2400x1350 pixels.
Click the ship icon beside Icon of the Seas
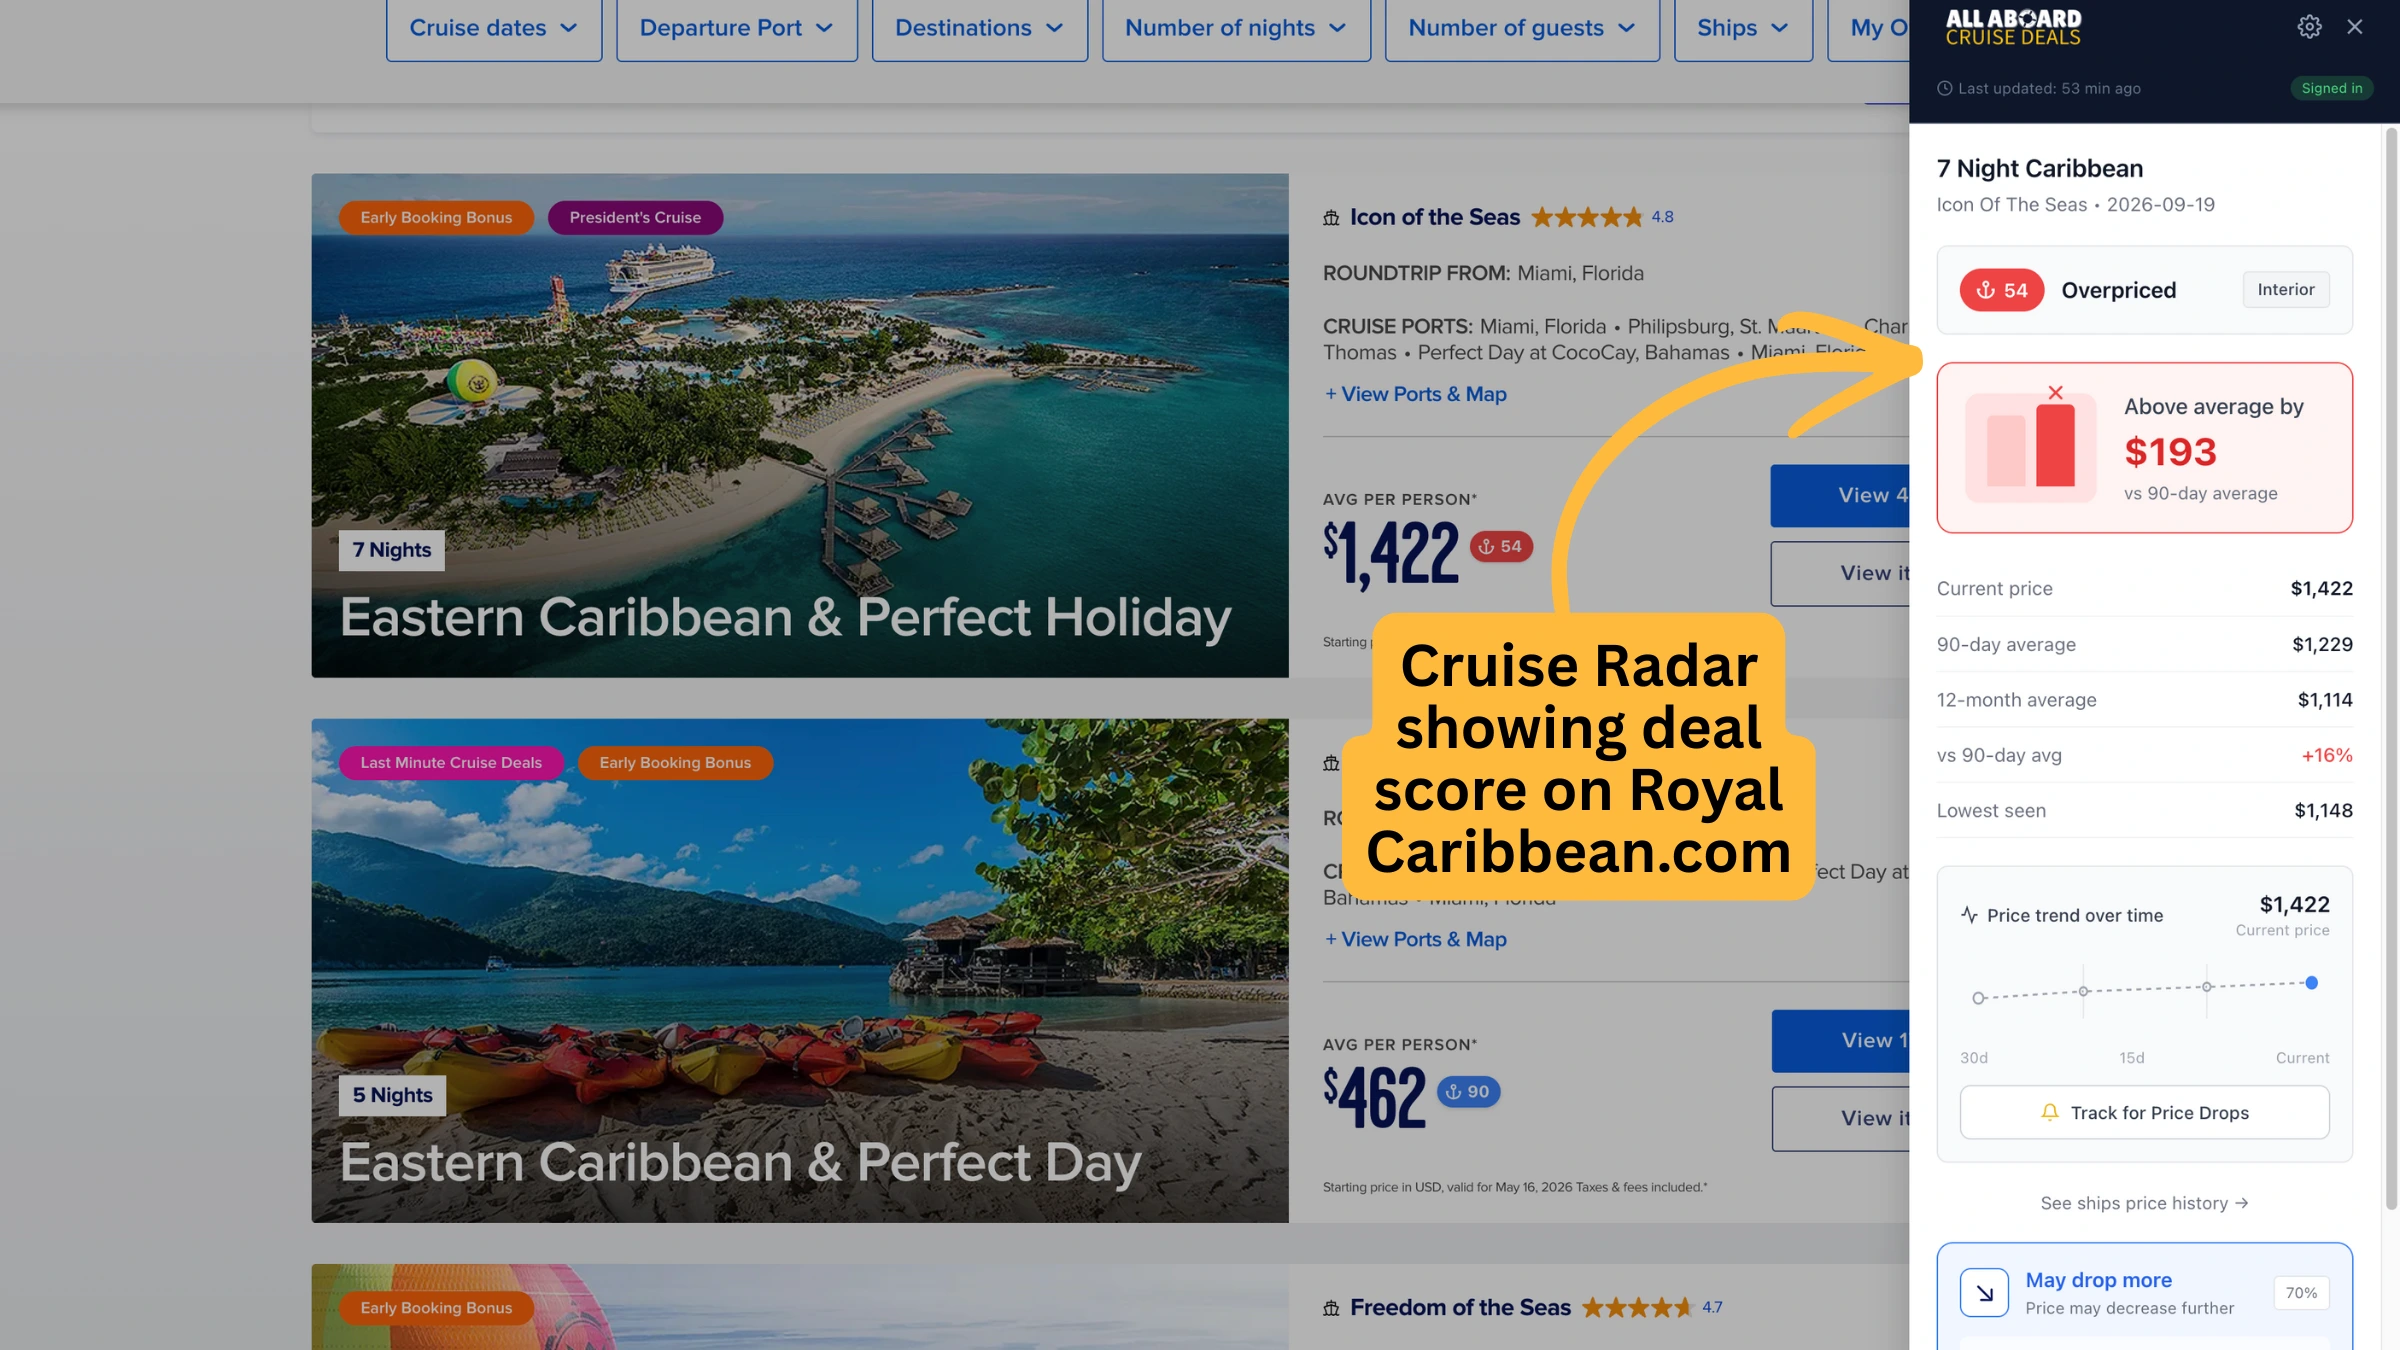point(1331,218)
